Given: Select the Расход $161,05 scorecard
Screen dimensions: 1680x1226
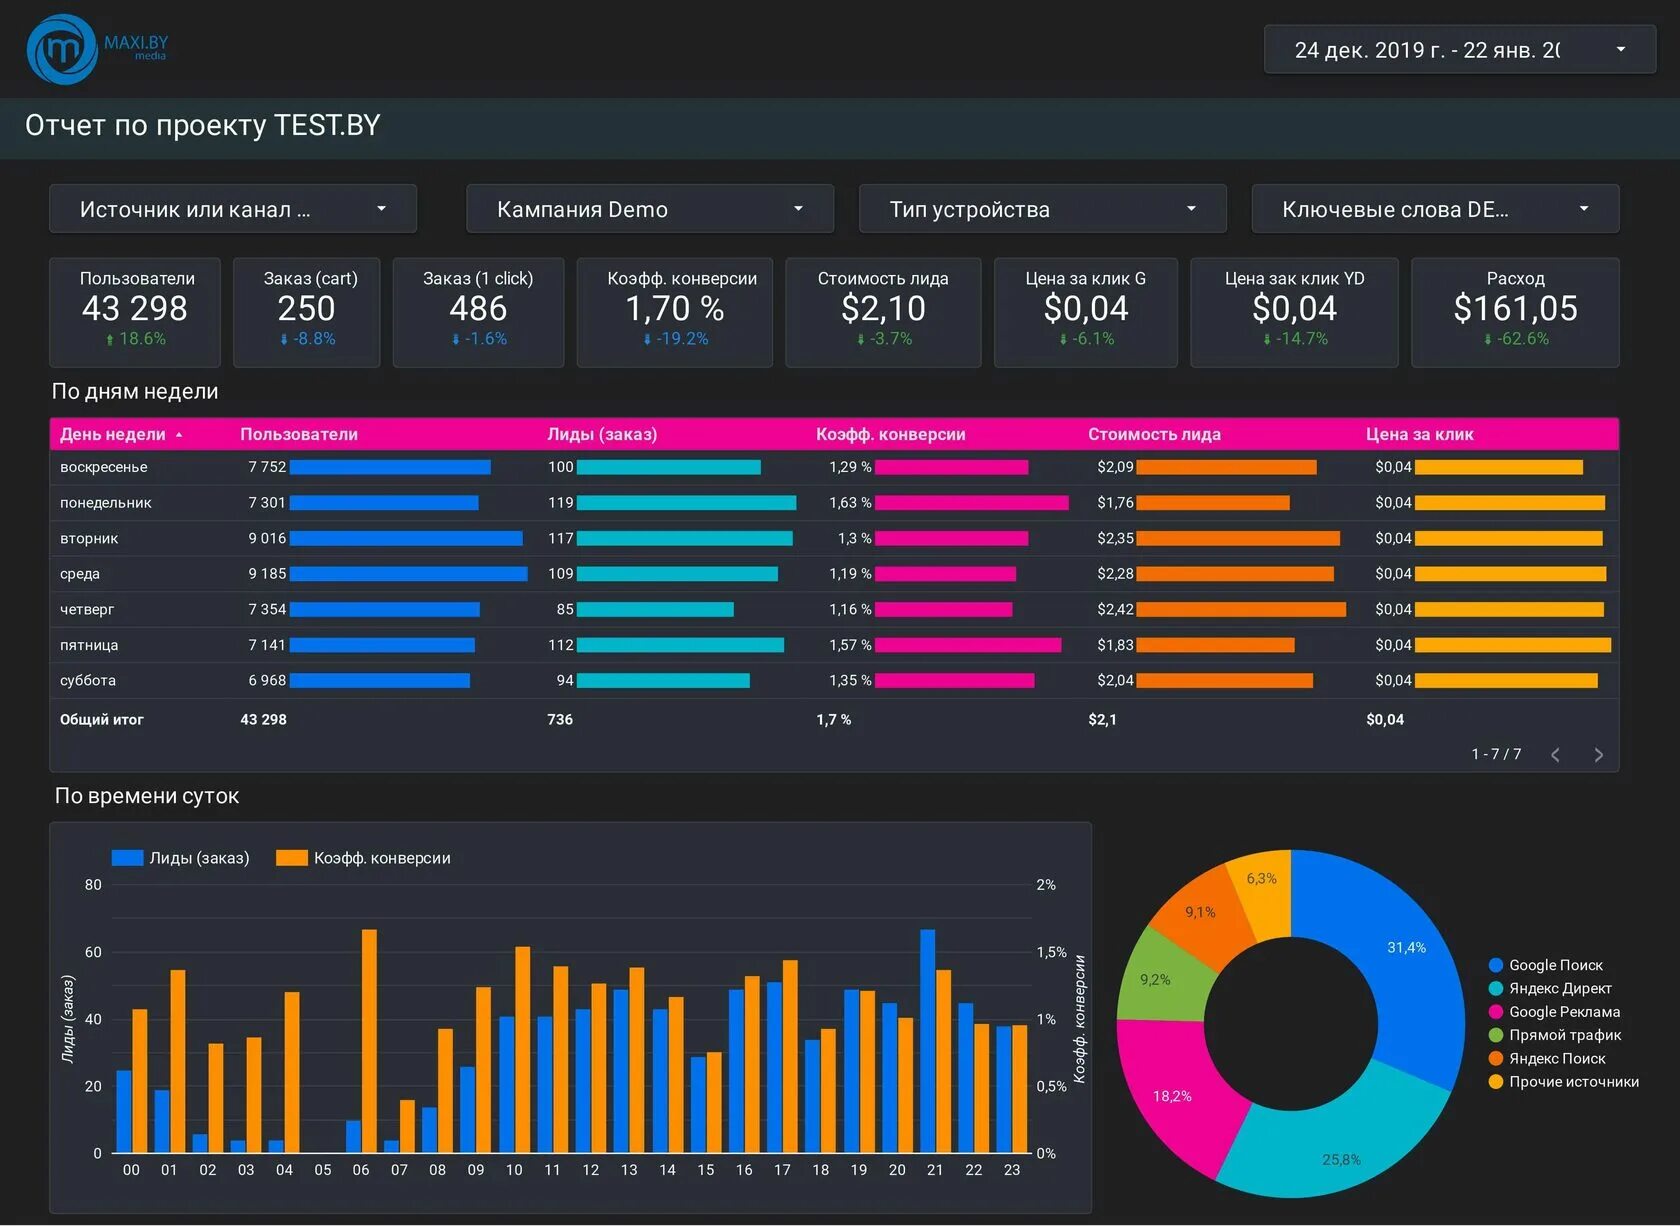Looking at the screenshot, I should (x=1515, y=312).
